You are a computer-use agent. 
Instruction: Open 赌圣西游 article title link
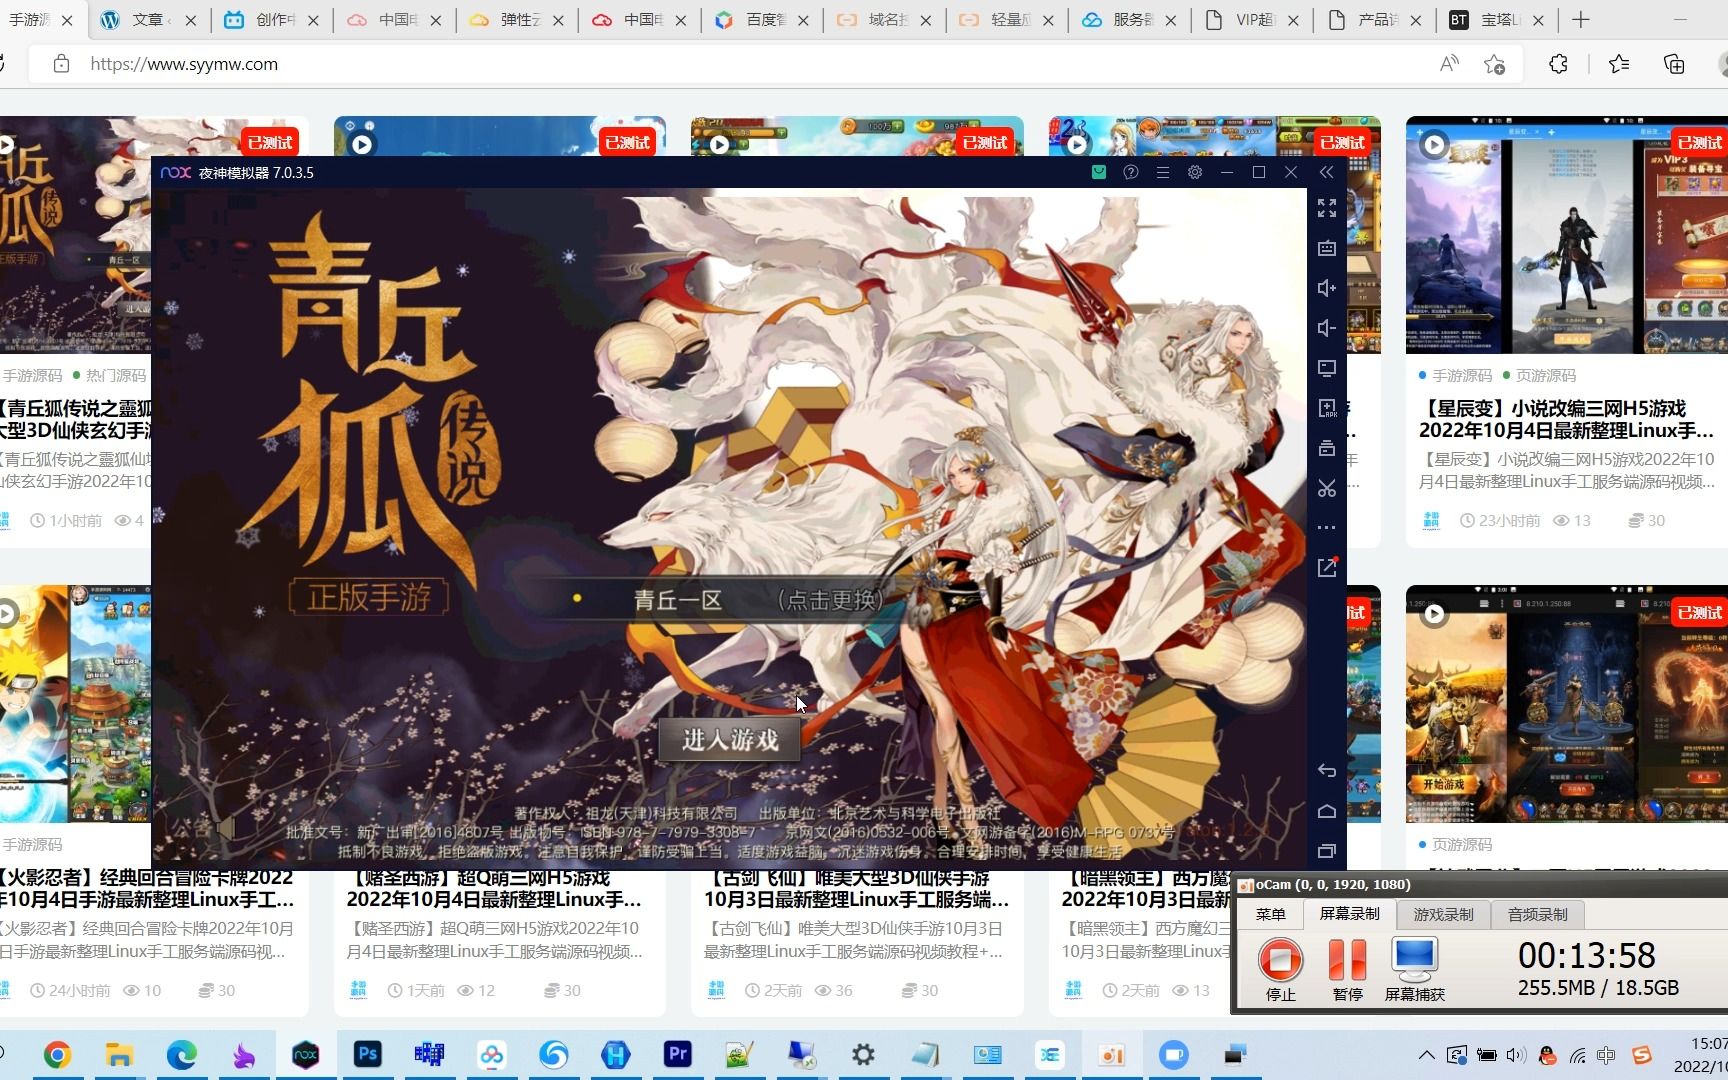494,888
